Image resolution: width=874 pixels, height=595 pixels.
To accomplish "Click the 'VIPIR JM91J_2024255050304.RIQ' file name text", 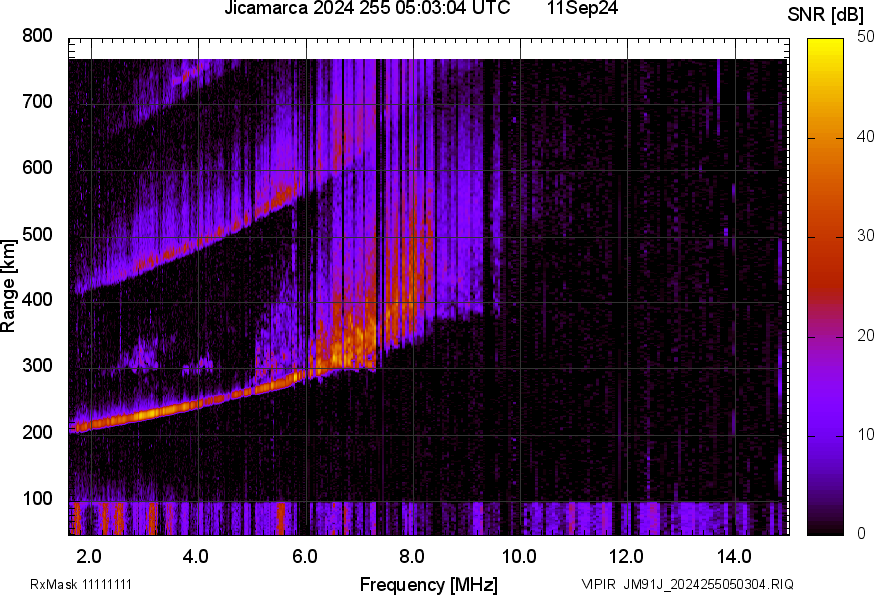I will (687, 584).
